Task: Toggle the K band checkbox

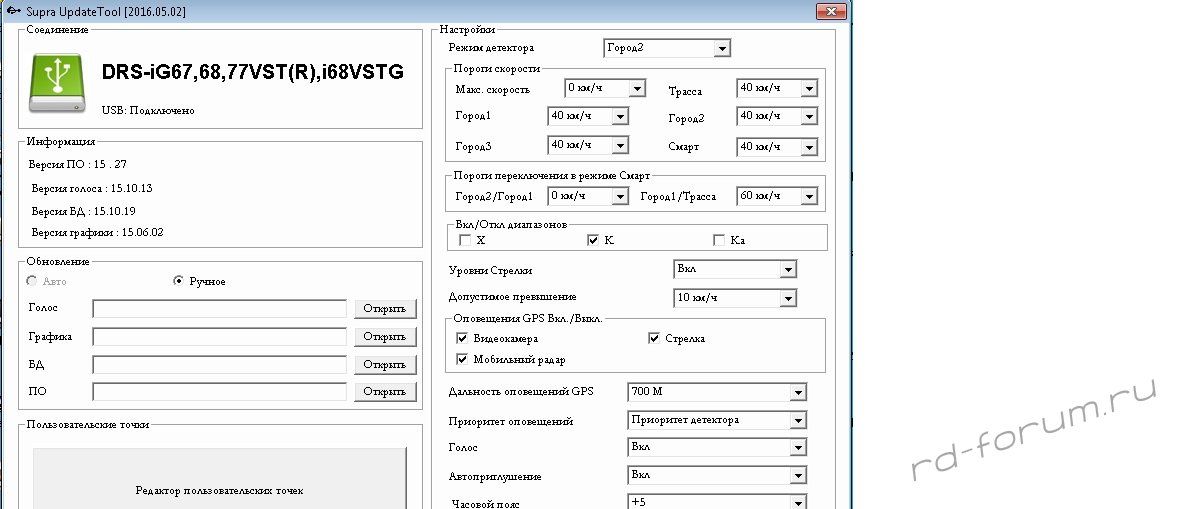Action: click(593, 240)
